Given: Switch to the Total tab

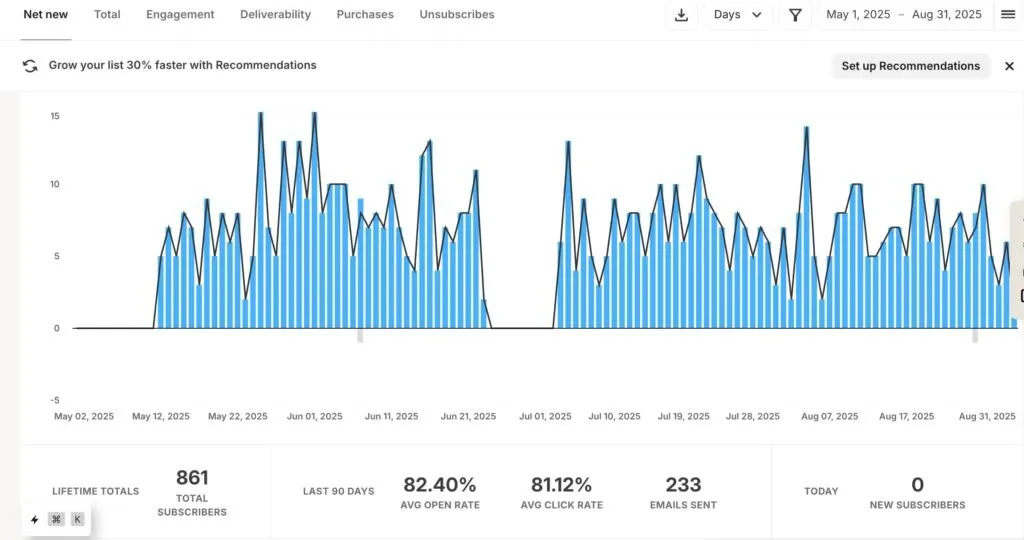Looking at the screenshot, I should (x=107, y=15).
